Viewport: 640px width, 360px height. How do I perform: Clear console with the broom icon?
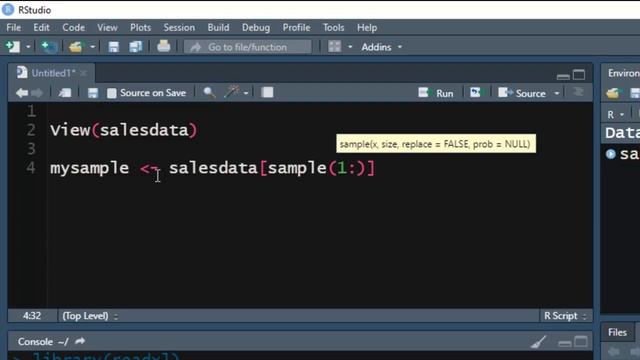point(539,342)
